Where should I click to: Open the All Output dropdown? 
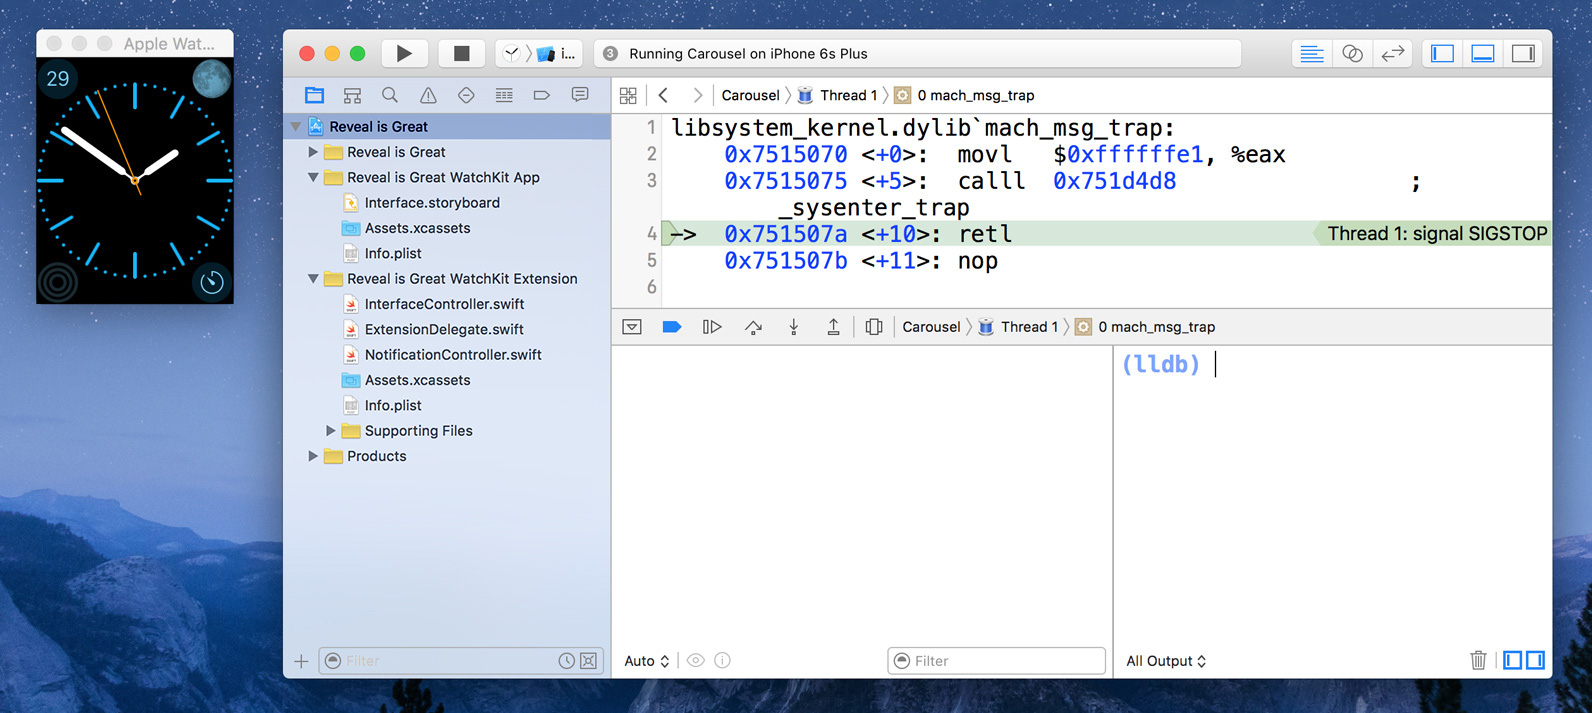point(1166,661)
